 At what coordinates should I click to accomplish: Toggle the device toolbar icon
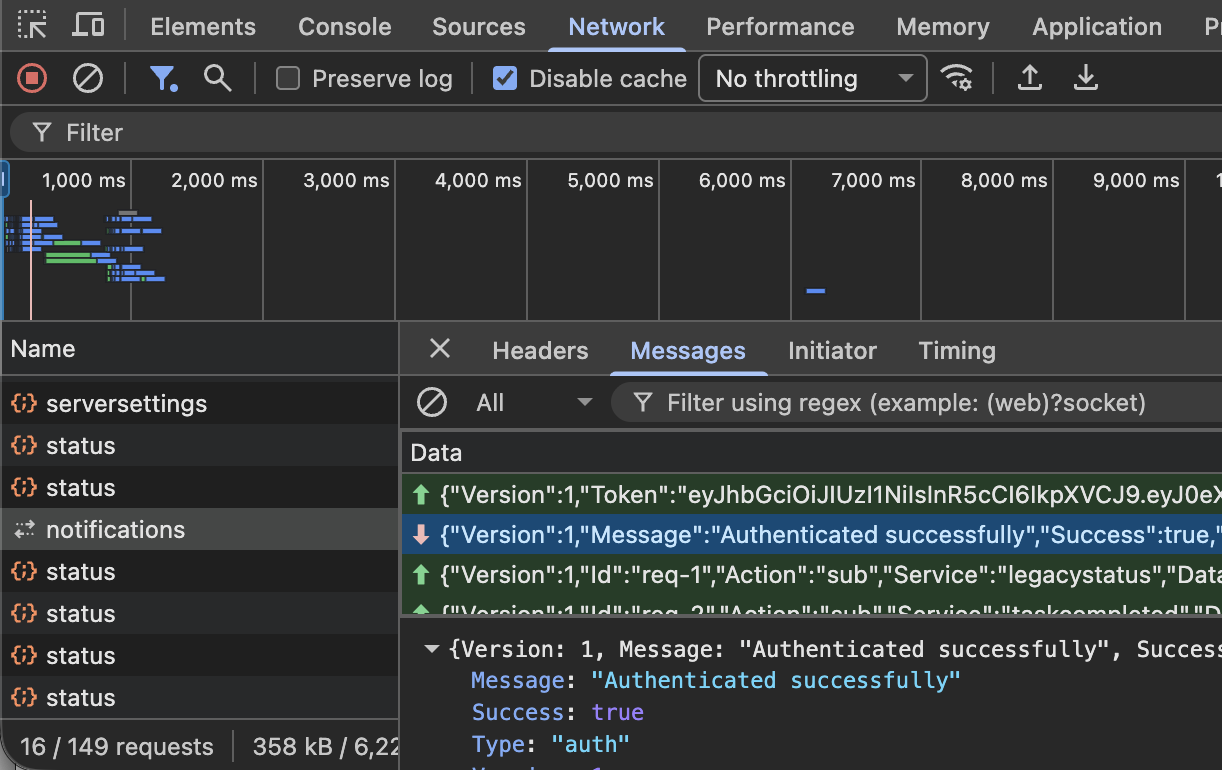pyautogui.click(x=88, y=26)
